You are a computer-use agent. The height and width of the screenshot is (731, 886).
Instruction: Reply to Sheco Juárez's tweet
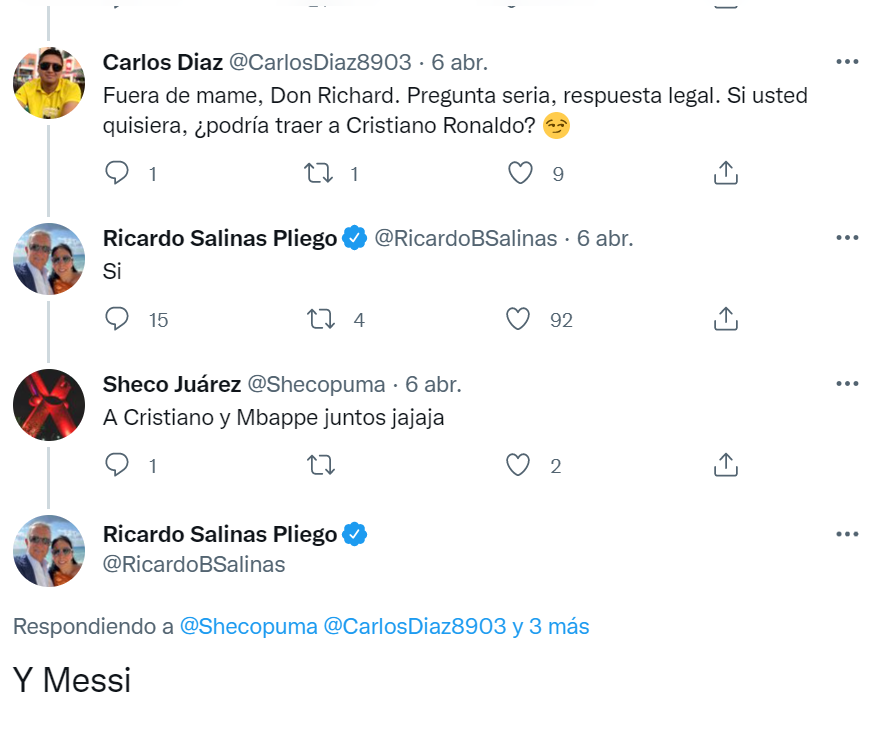[118, 465]
